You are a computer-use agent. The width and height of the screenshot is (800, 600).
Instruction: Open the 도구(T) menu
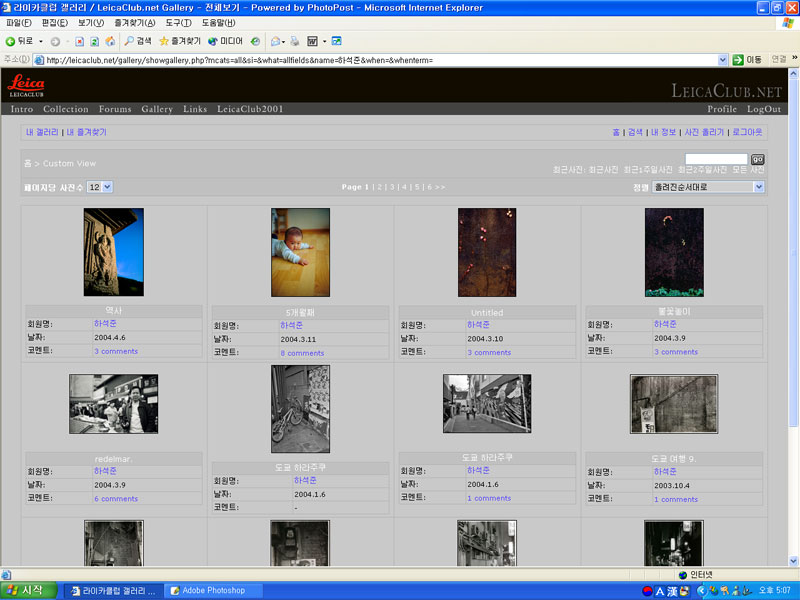180,22
